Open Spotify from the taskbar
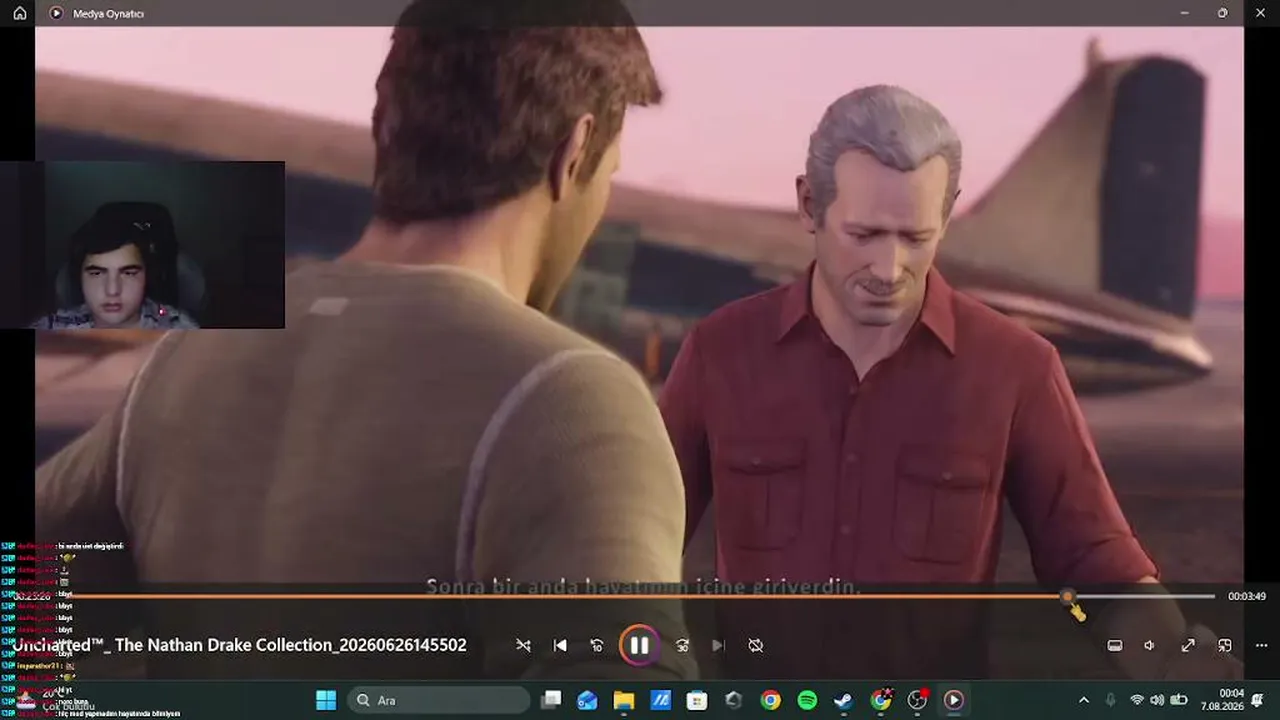 [x=807, y=700]
